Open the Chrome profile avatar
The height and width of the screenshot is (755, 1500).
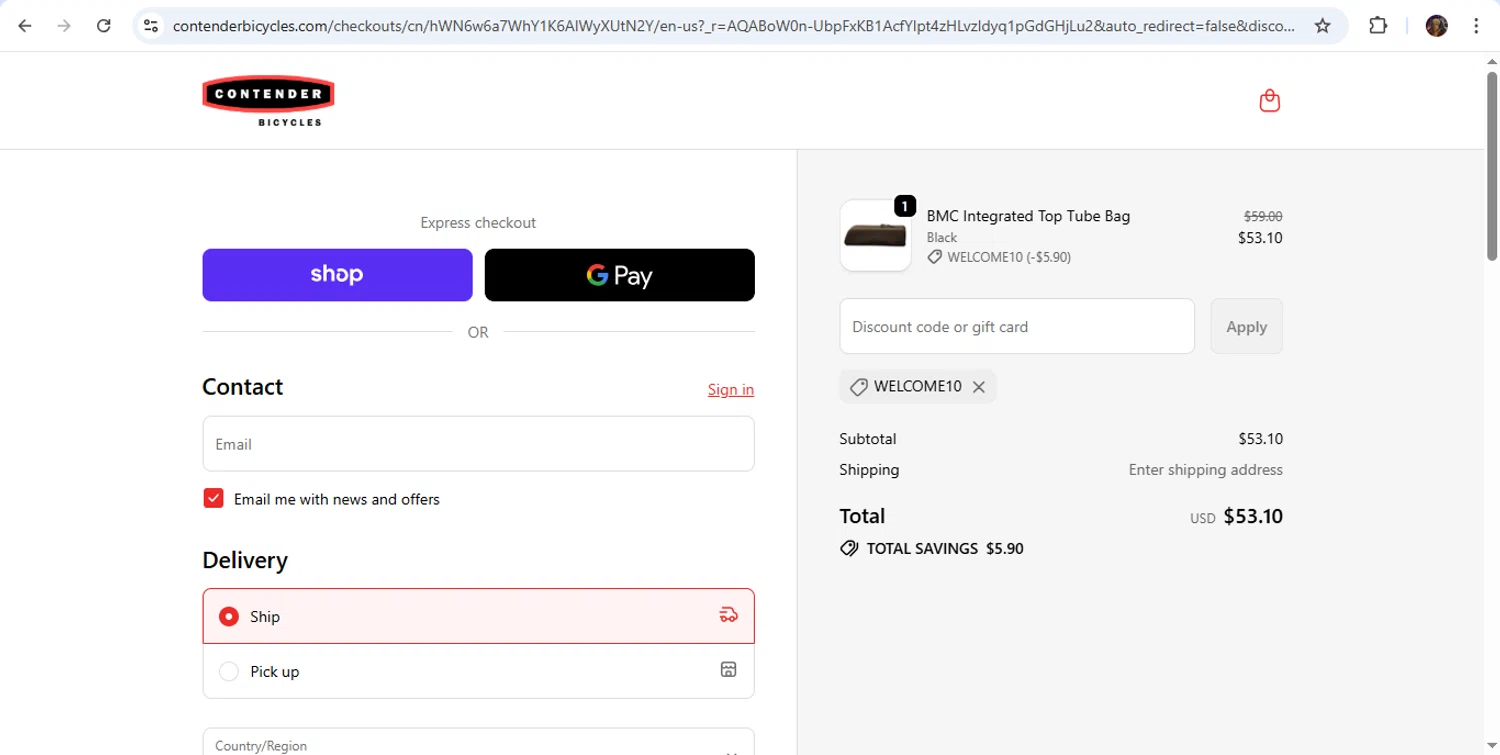pos(1437,26)
